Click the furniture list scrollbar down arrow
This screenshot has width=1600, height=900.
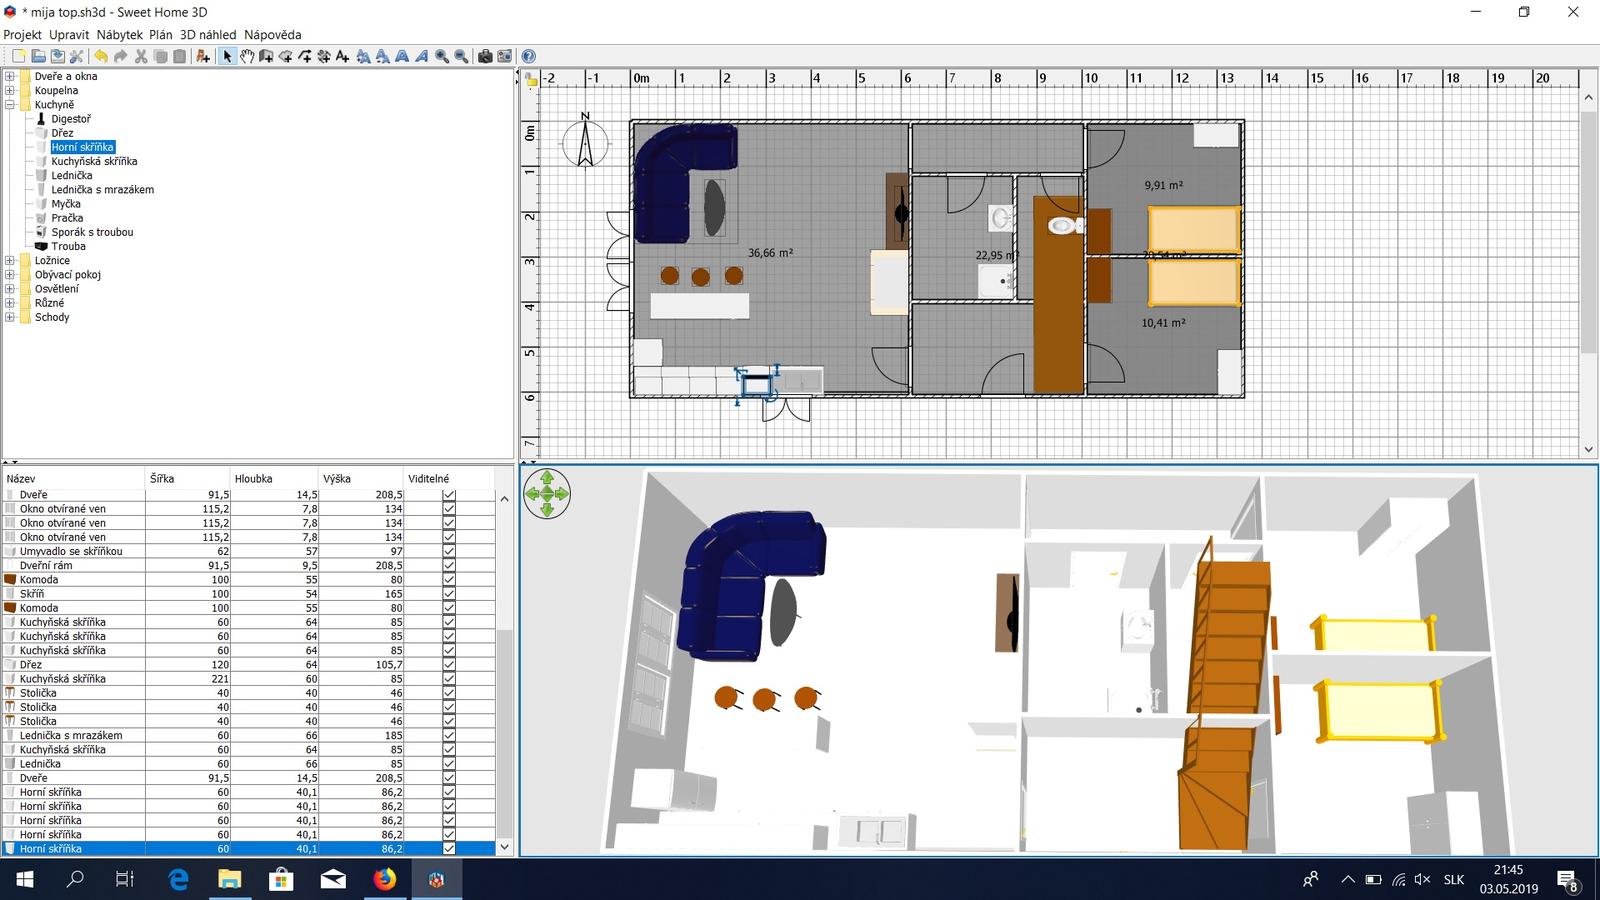click(504, 847)
